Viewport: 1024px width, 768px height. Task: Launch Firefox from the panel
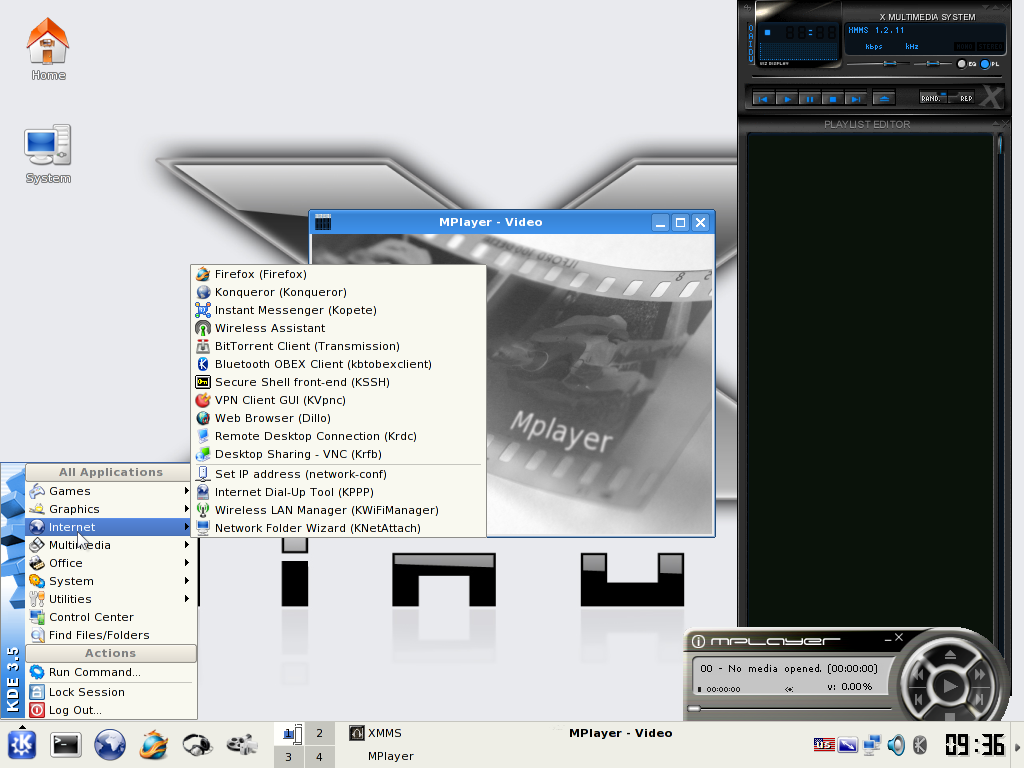click(153, 744)
